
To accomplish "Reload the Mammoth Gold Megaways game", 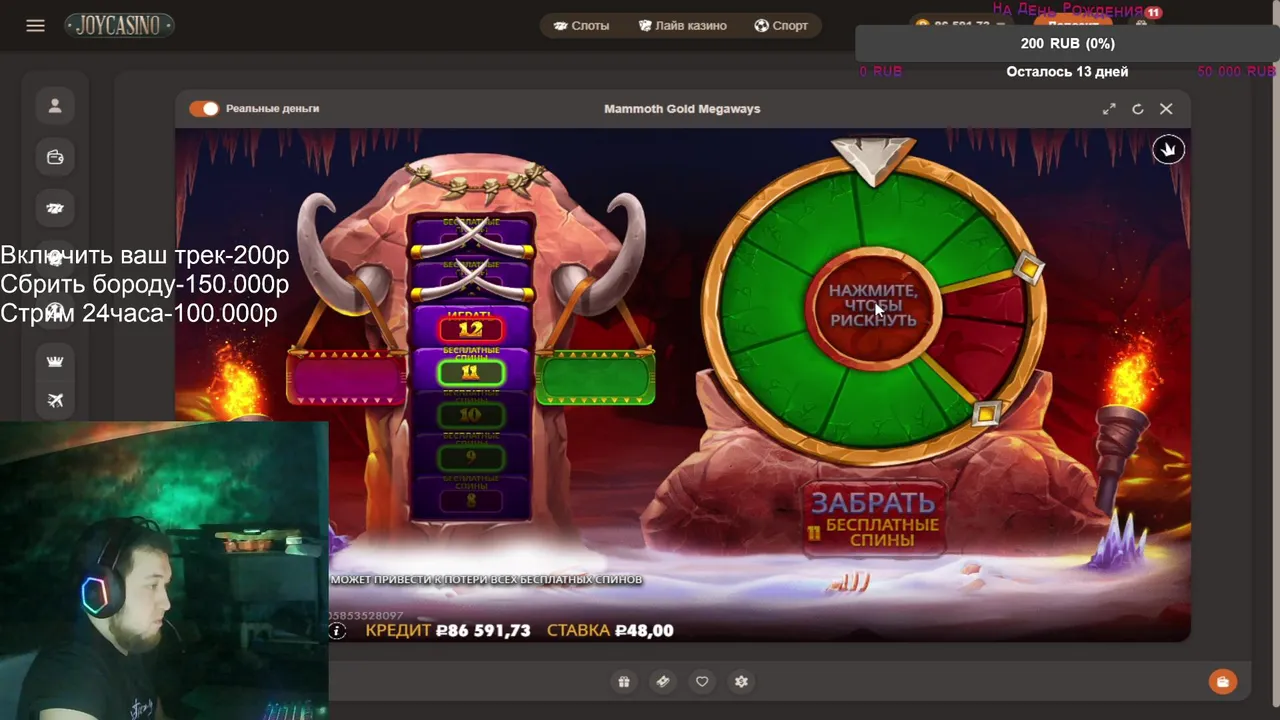I will (1138, 109).
